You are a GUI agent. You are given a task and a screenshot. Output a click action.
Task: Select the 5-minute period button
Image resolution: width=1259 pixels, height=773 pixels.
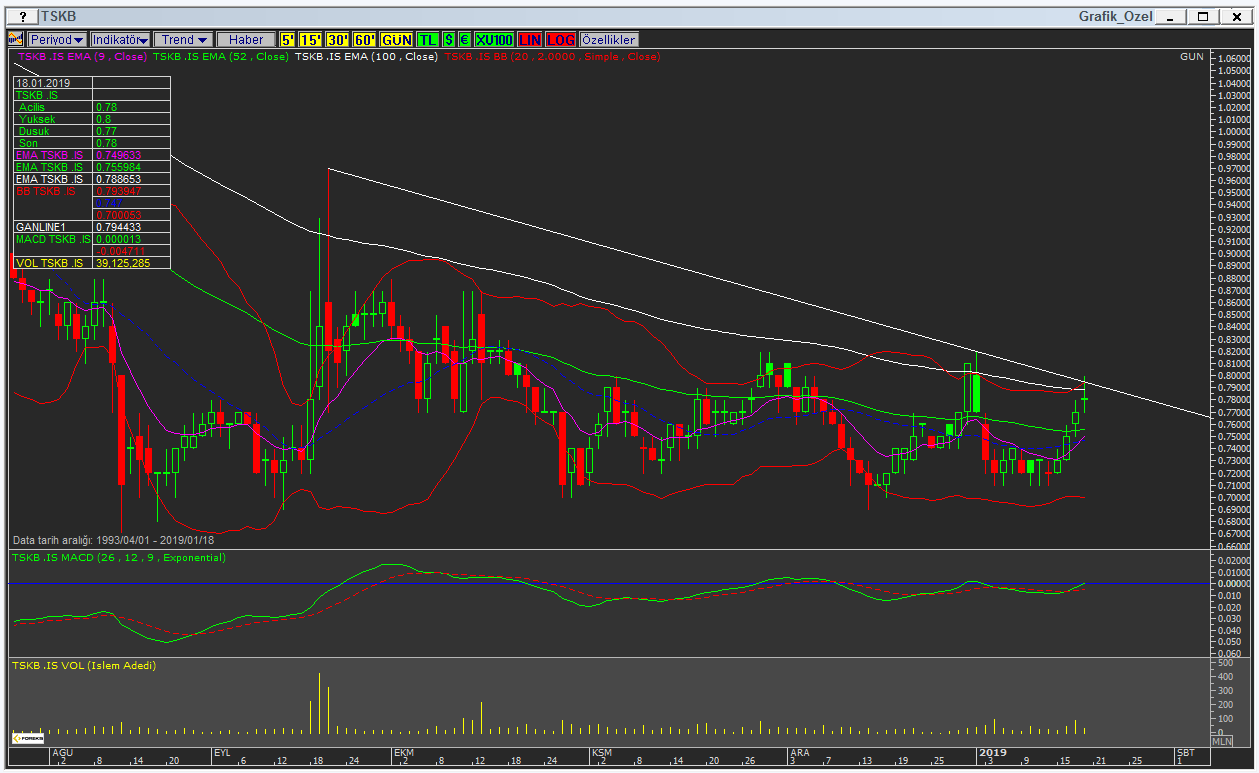click(288, 39)
